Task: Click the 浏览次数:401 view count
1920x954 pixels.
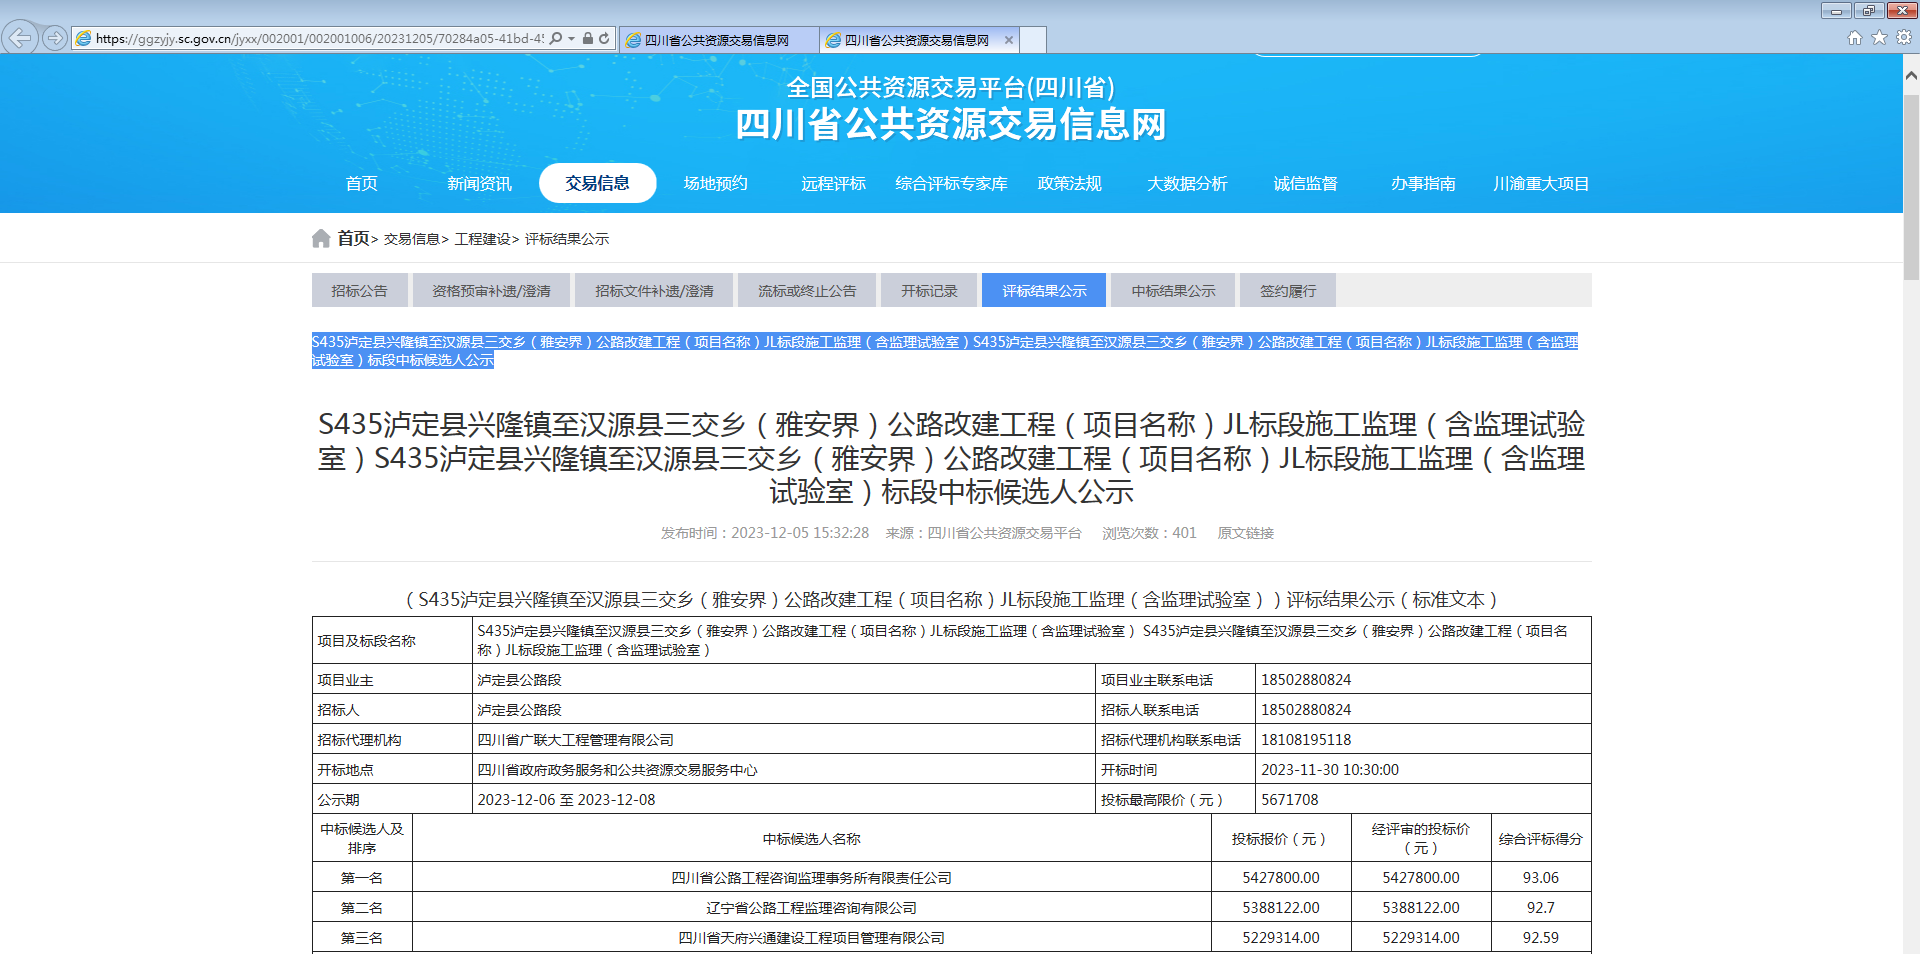Action: point(1149,533)
